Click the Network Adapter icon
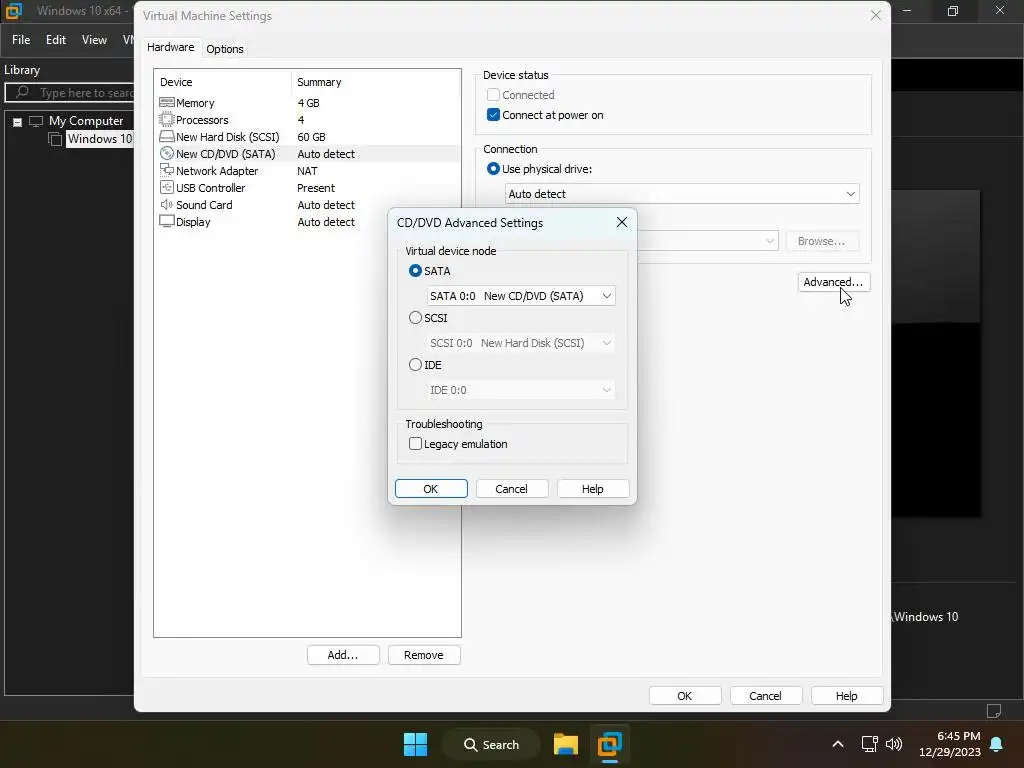 point(167,170)
